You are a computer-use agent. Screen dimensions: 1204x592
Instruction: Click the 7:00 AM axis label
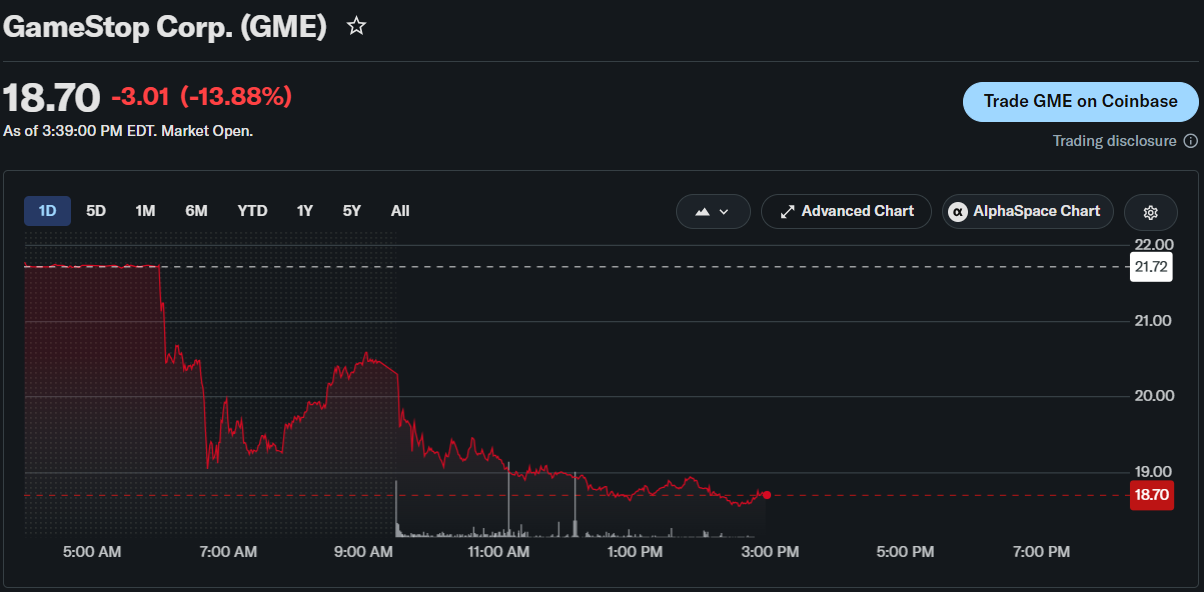coord(227,552)
